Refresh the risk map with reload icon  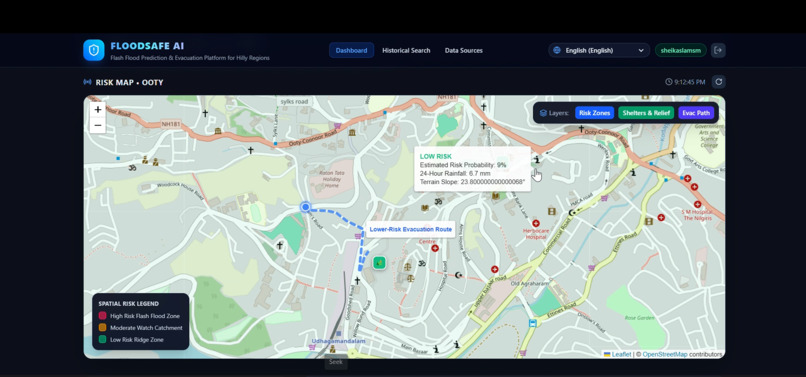pyautogui.click(x=719, y=82)
